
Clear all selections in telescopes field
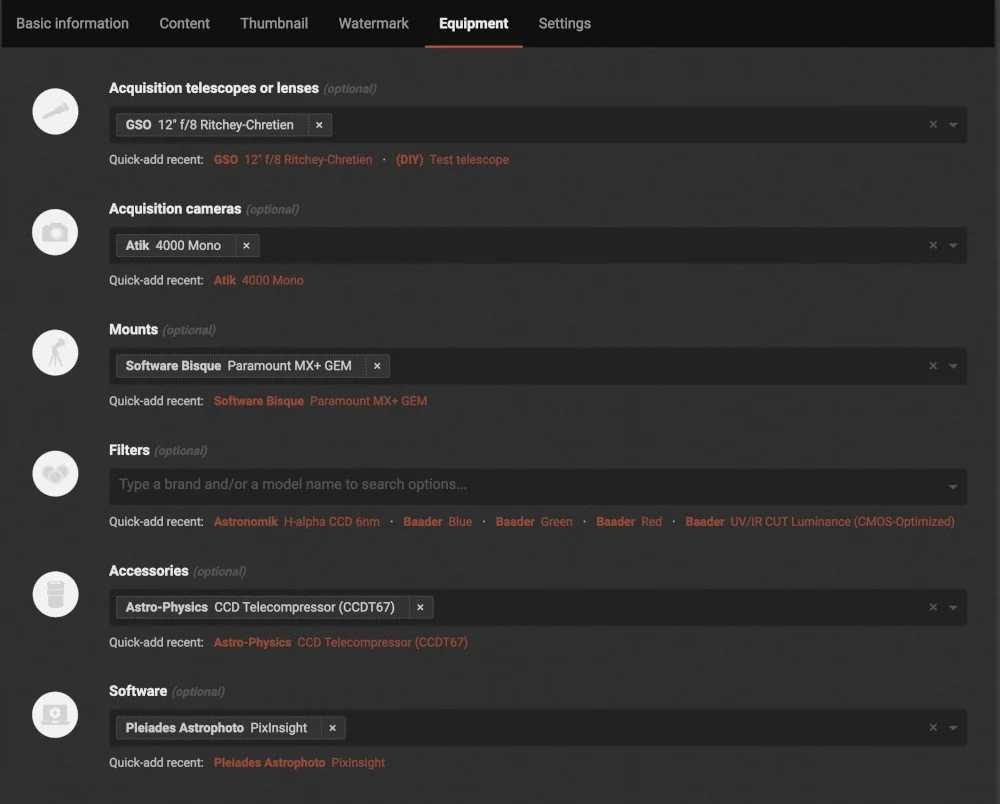click(933, 125)
